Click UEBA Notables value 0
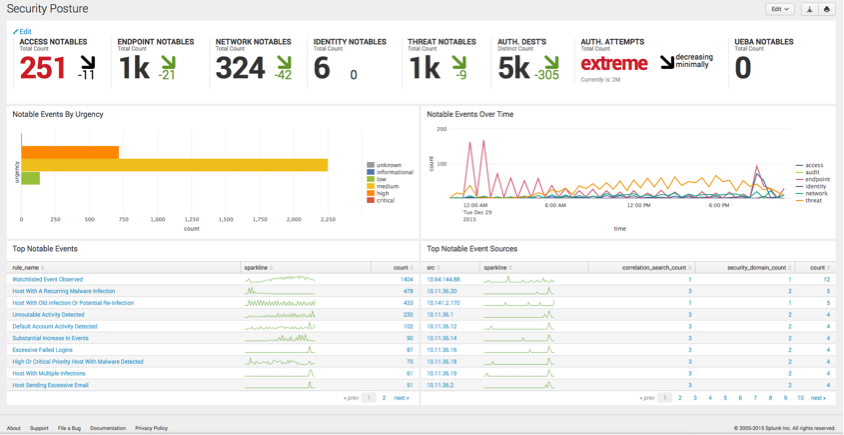The width and height of the screenshot is (844, 435). pos(743,68)
